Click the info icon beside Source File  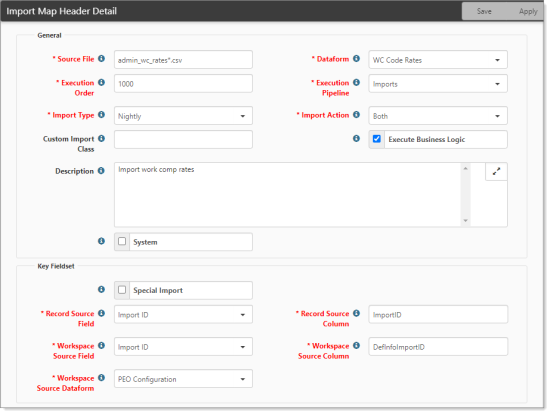pyautogui.click(x=101, y=59)
